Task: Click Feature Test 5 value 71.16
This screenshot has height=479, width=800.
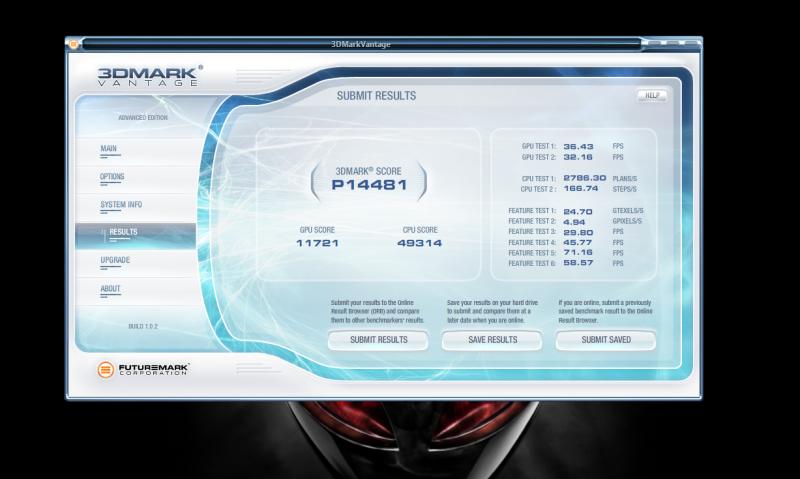Action: point(578,253)
